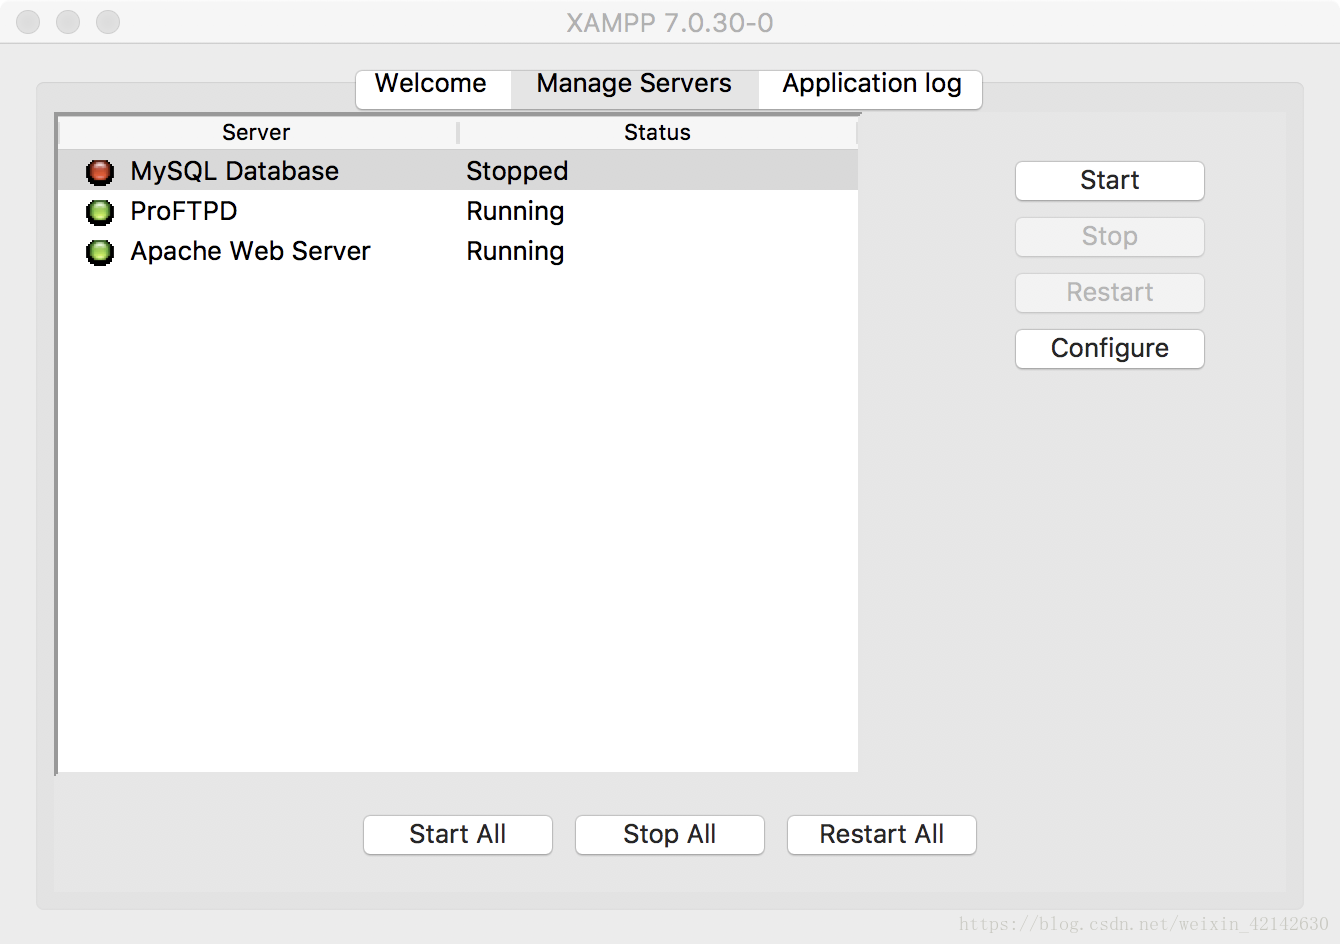Click the green status light beside ProFTPD

[x=99, y=211]
